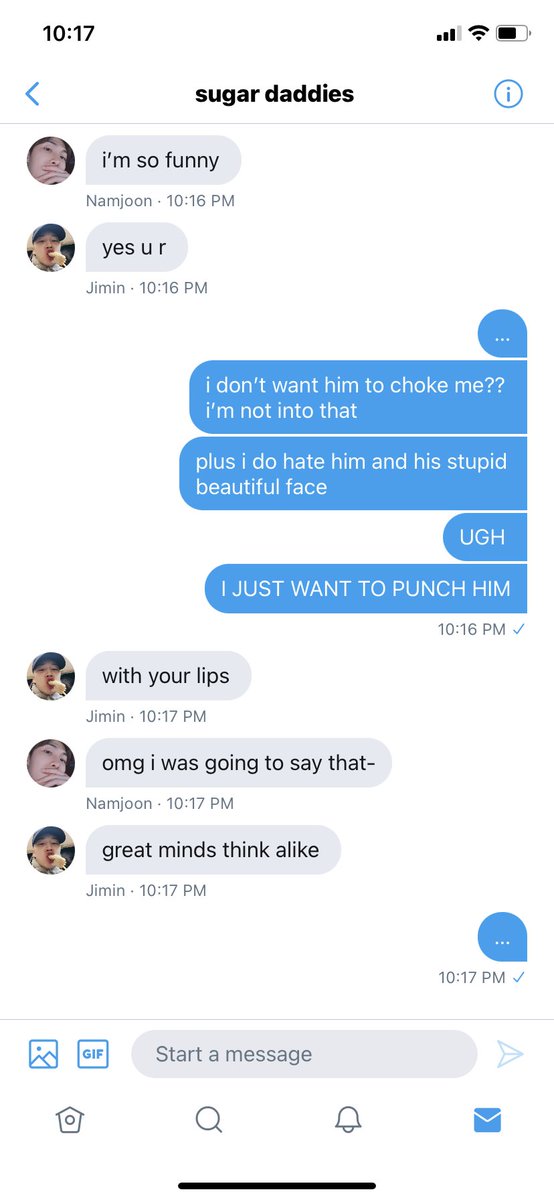Tap the "sugar daddies" conversation title

point(274,95)
